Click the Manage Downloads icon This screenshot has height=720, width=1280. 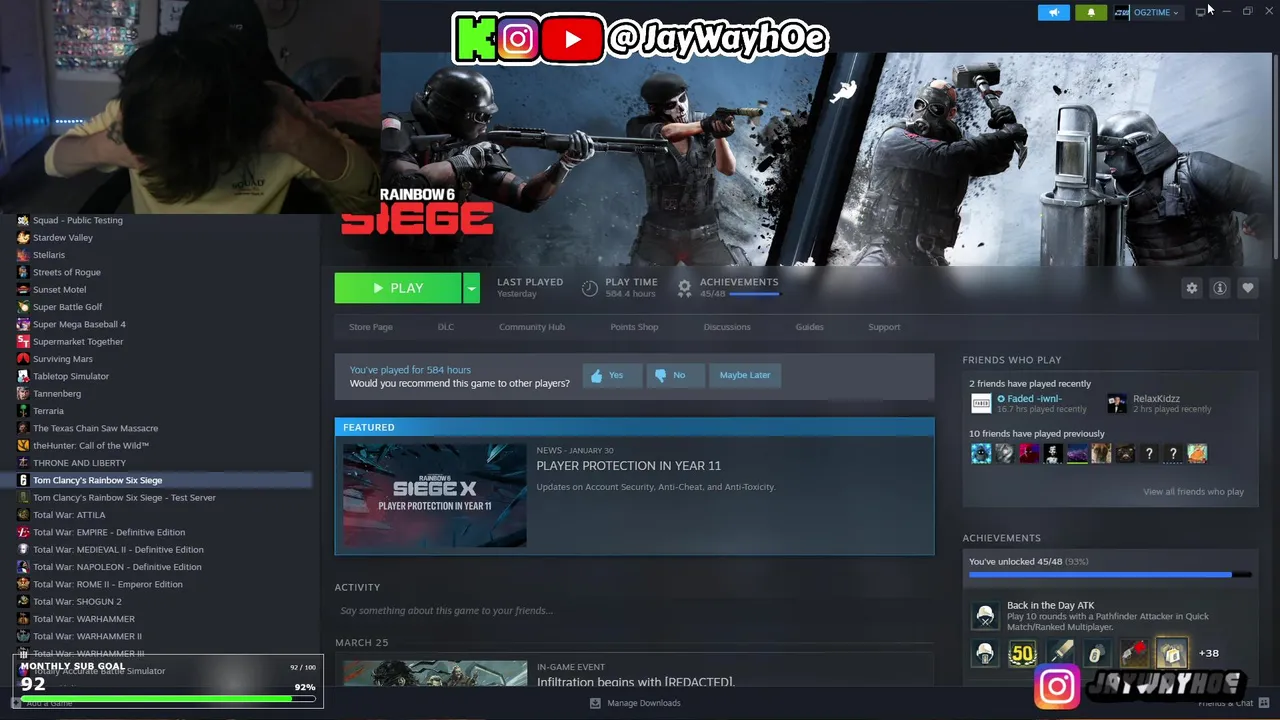tap(595, 703)
